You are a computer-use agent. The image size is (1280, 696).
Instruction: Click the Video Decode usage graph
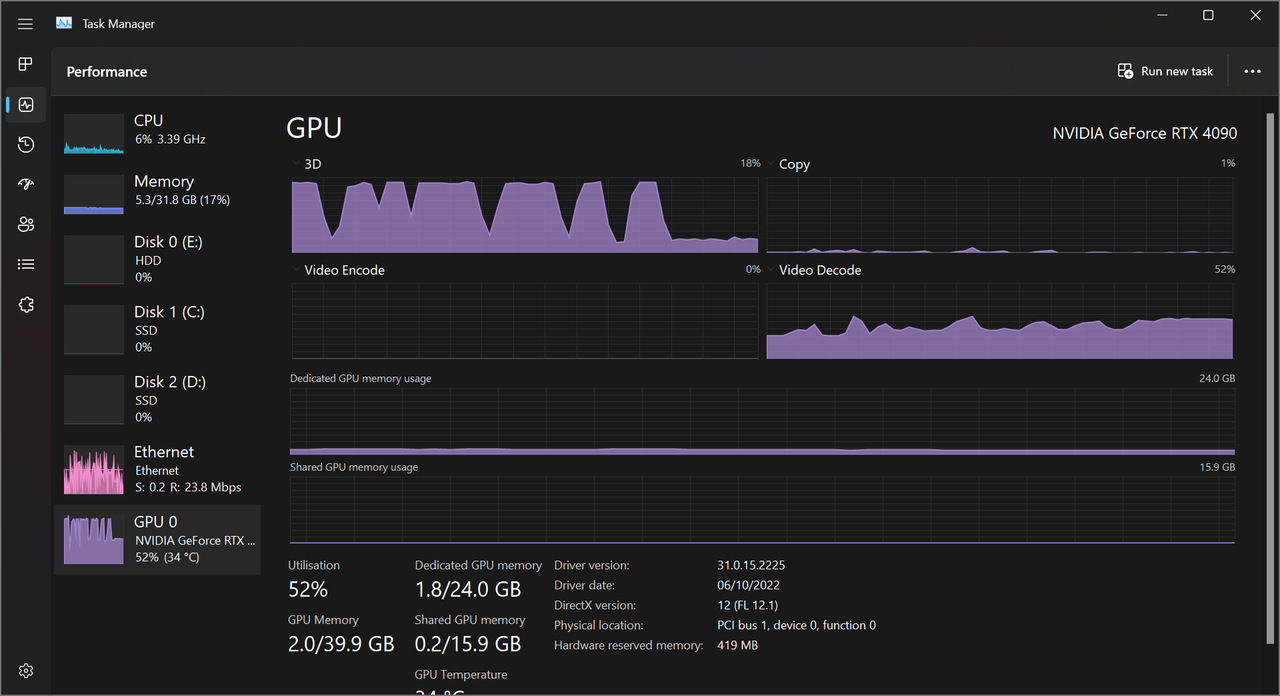click(1000, 321)
